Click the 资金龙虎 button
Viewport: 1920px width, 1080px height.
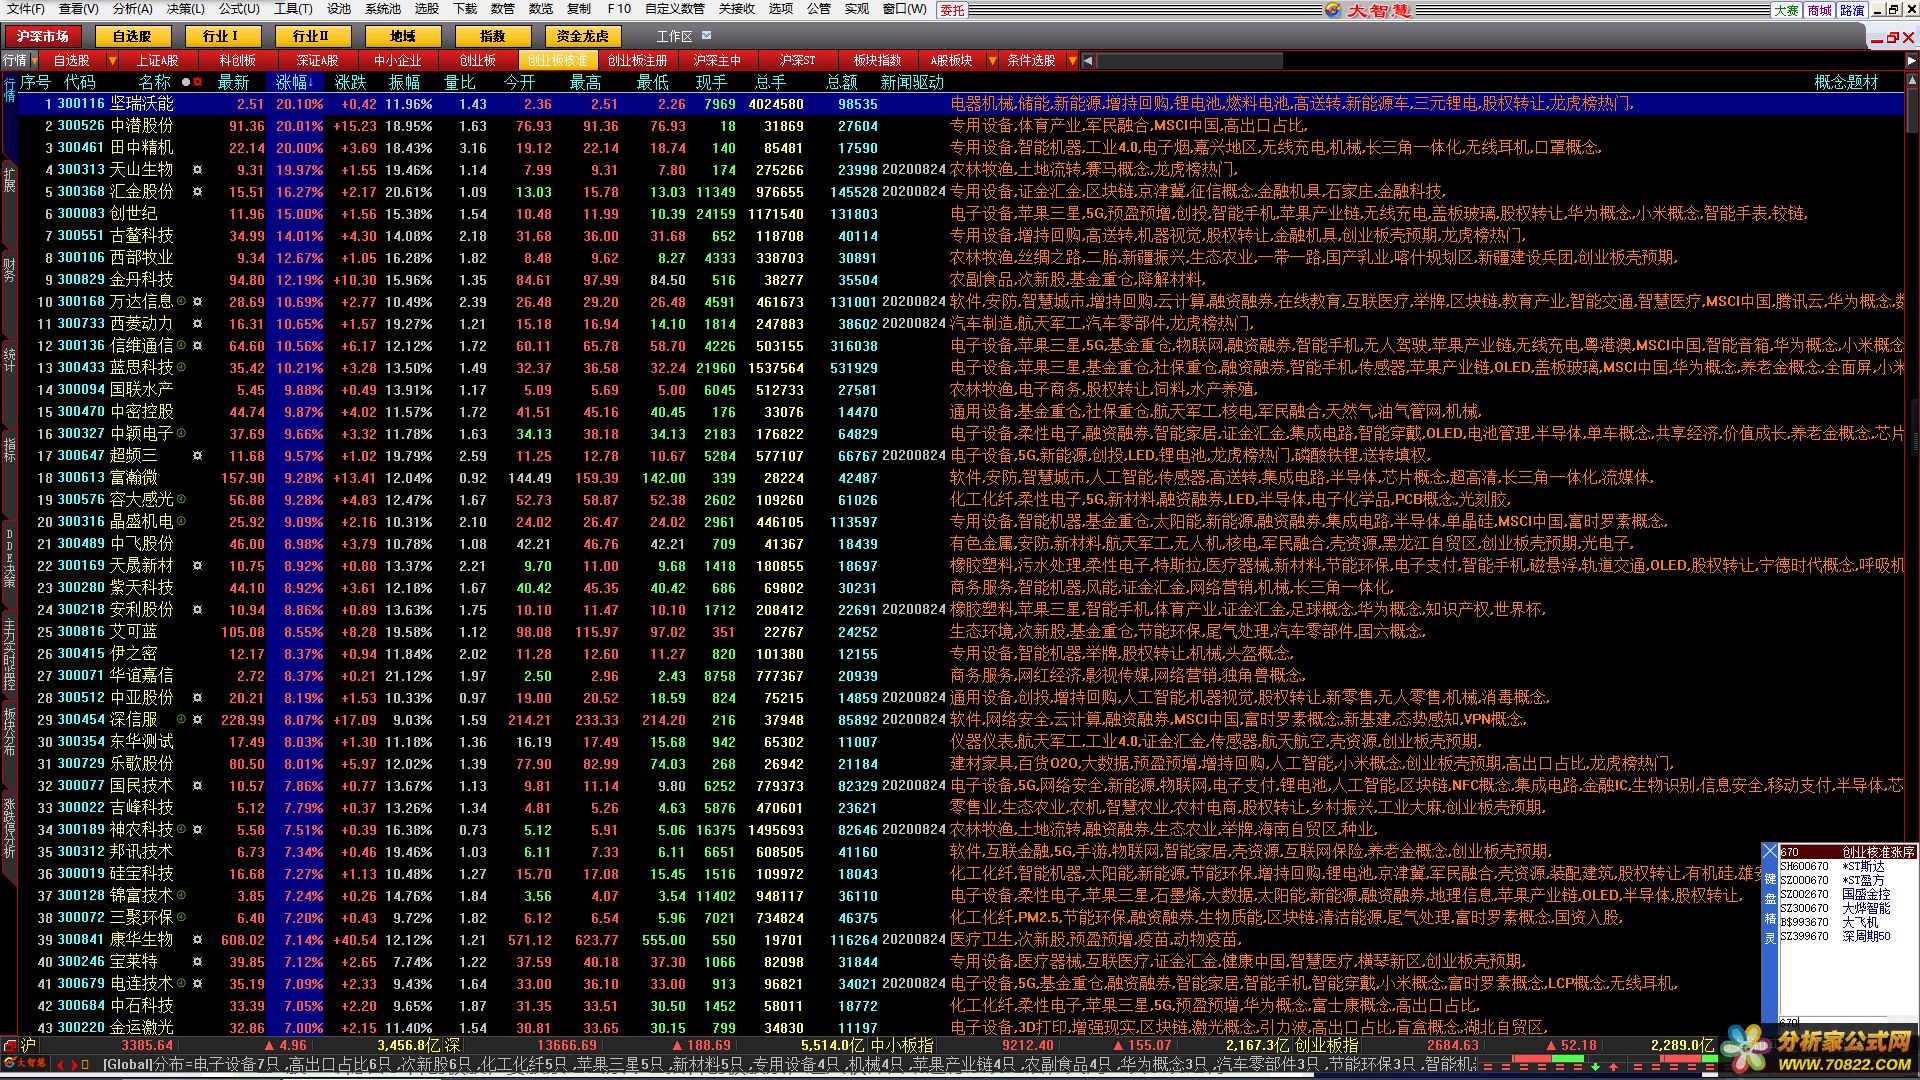(x=582, y=36)
